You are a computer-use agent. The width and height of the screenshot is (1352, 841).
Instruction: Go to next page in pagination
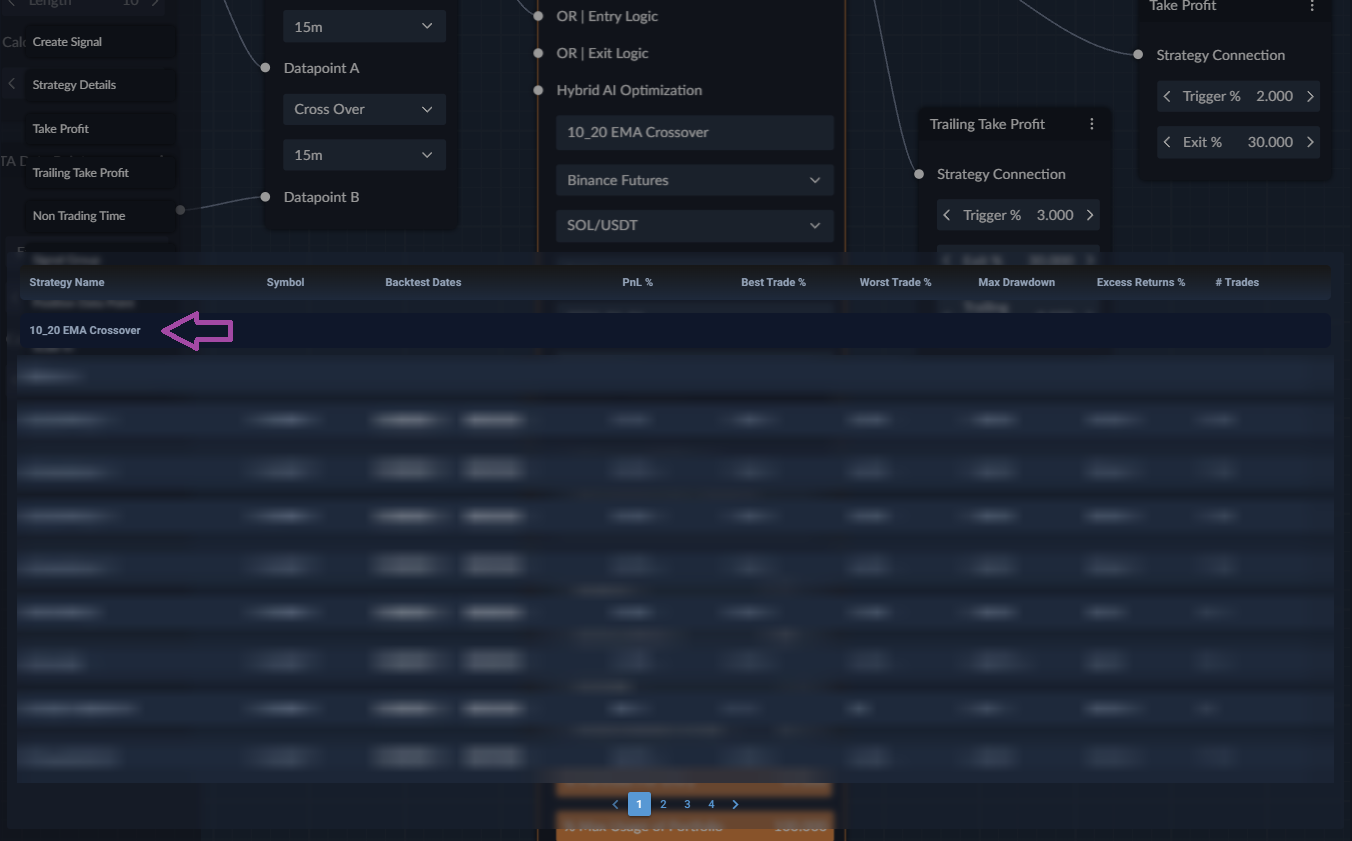pyautogui.click(x=735, y=804)
